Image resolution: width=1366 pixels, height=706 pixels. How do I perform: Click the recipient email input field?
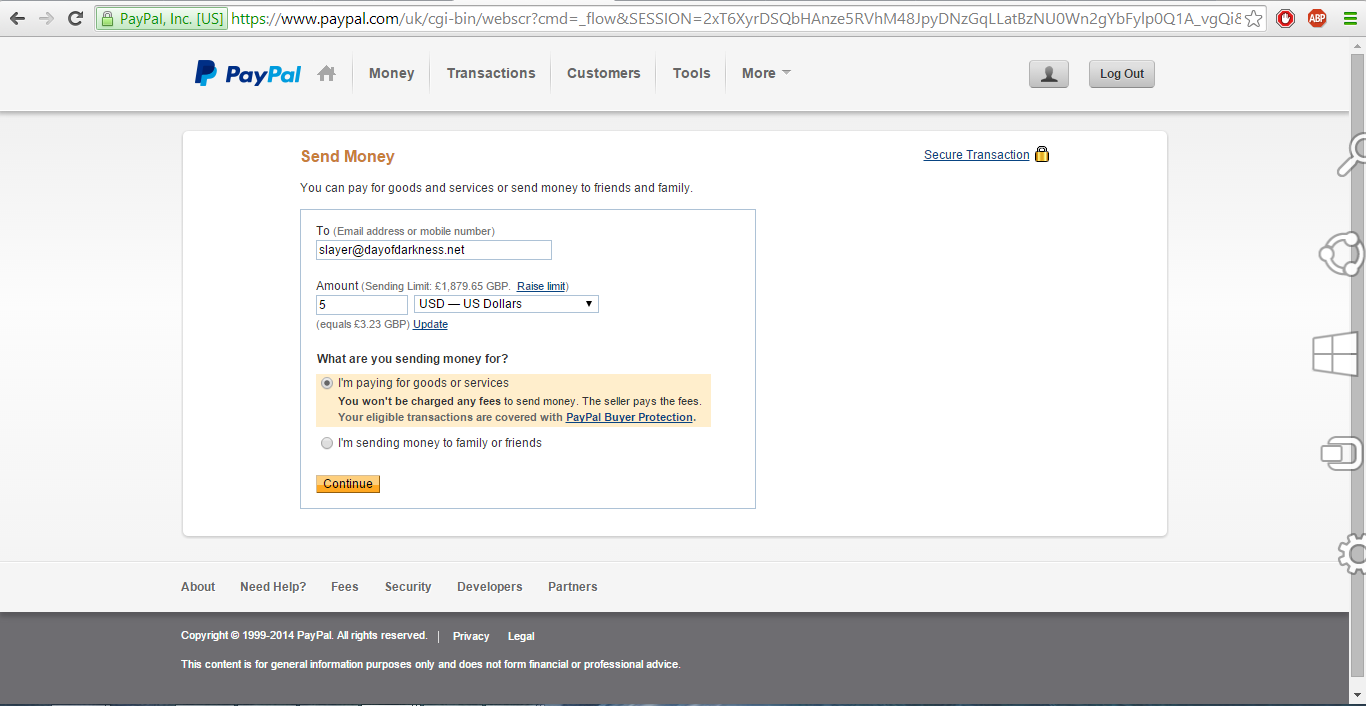(434, 250)
